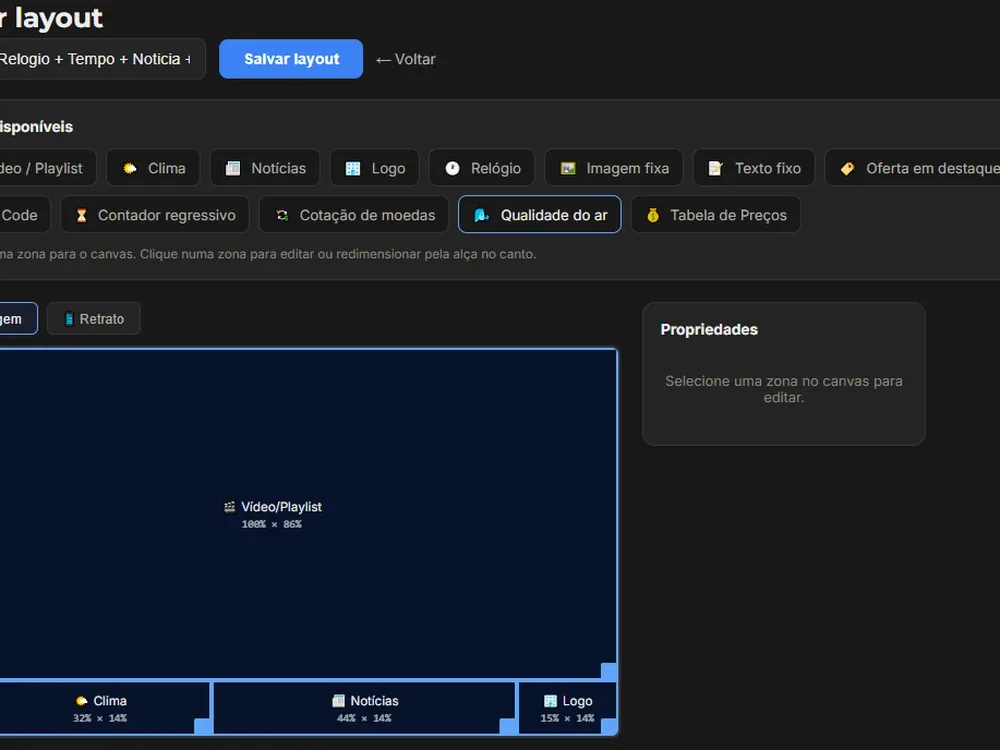Click the Logo zone corner handle
Screen dimensions: 1000x750
tap(609, 726)
